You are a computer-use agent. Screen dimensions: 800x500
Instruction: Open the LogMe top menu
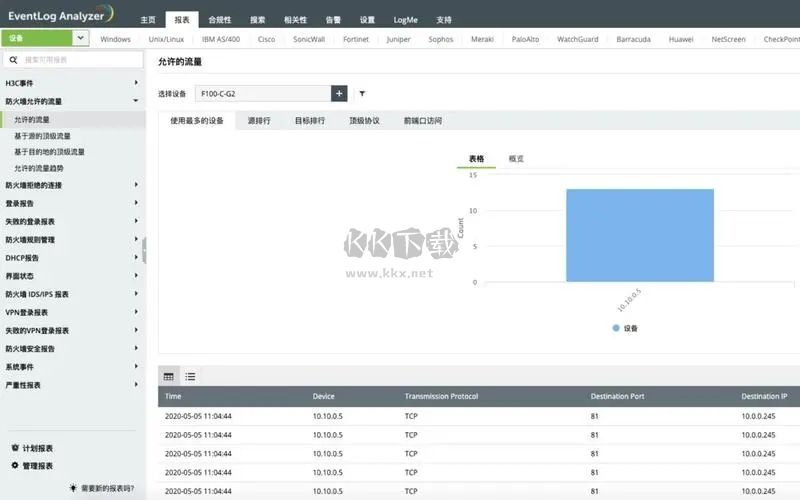click(406, 20)
